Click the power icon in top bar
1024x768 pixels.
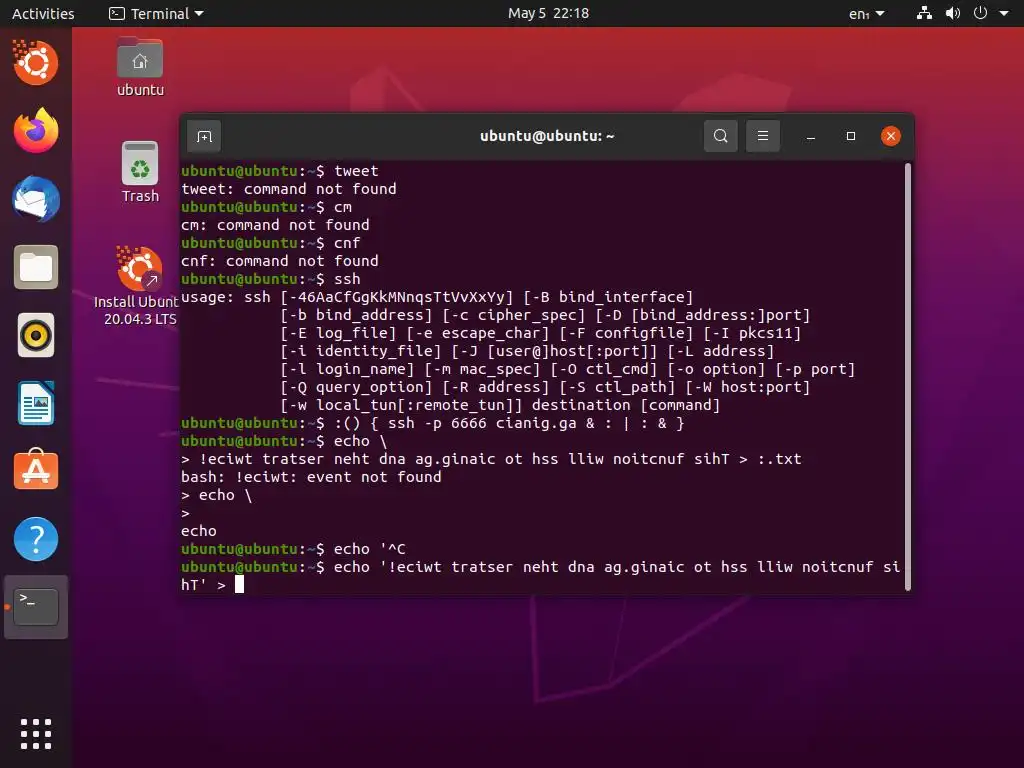click(x=980, y=13)
